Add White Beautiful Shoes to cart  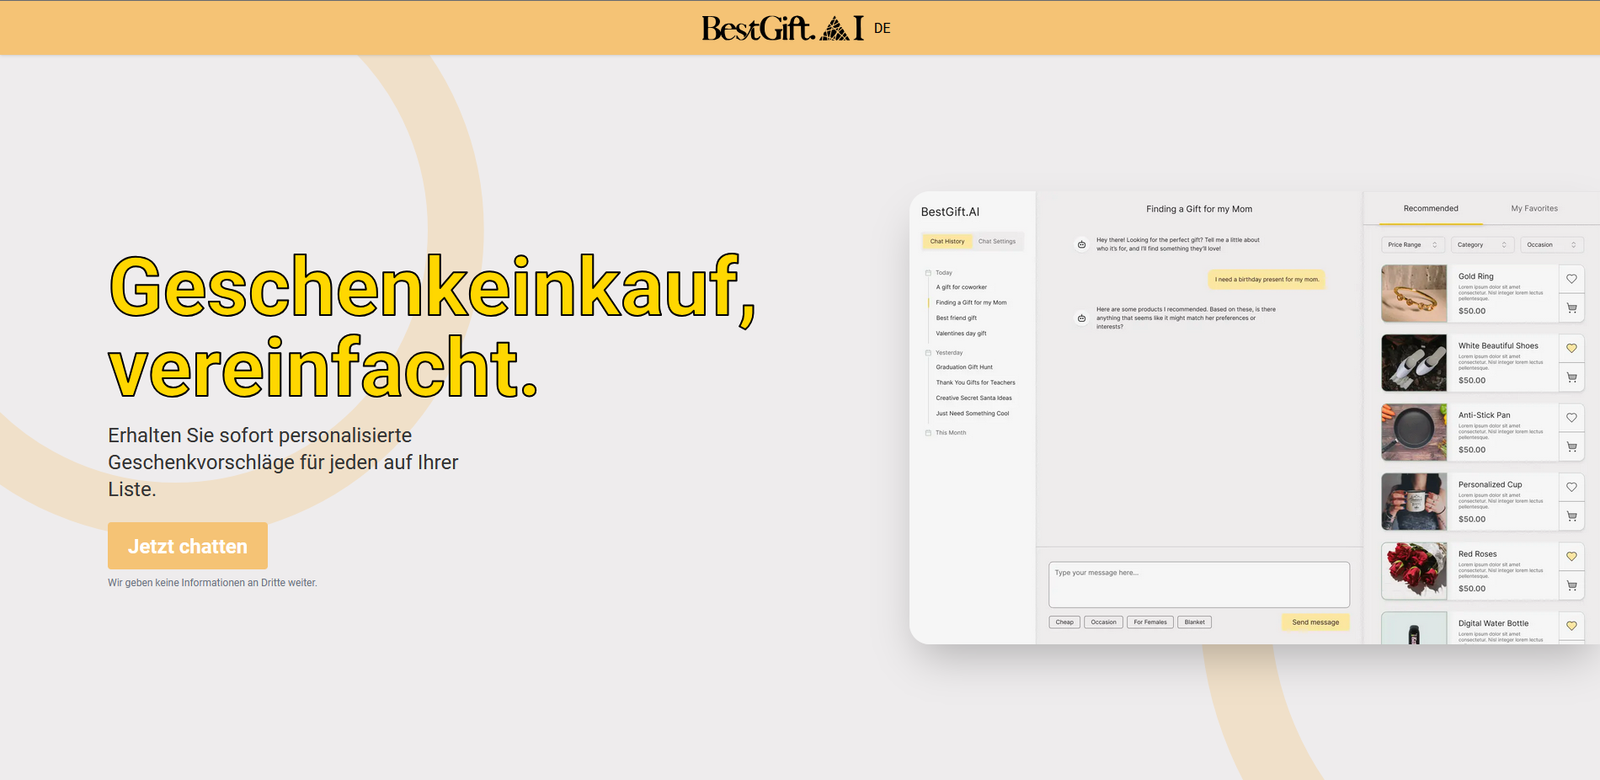pos(1572,377)
